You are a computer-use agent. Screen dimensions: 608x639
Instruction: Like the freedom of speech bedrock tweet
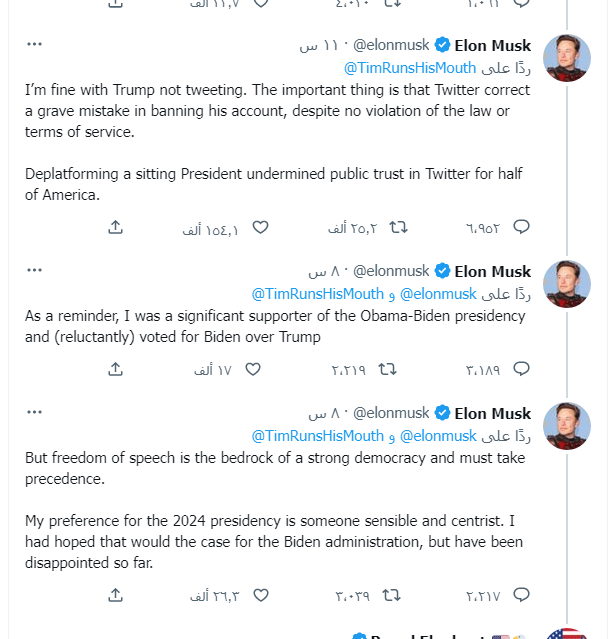click(260, 596)
